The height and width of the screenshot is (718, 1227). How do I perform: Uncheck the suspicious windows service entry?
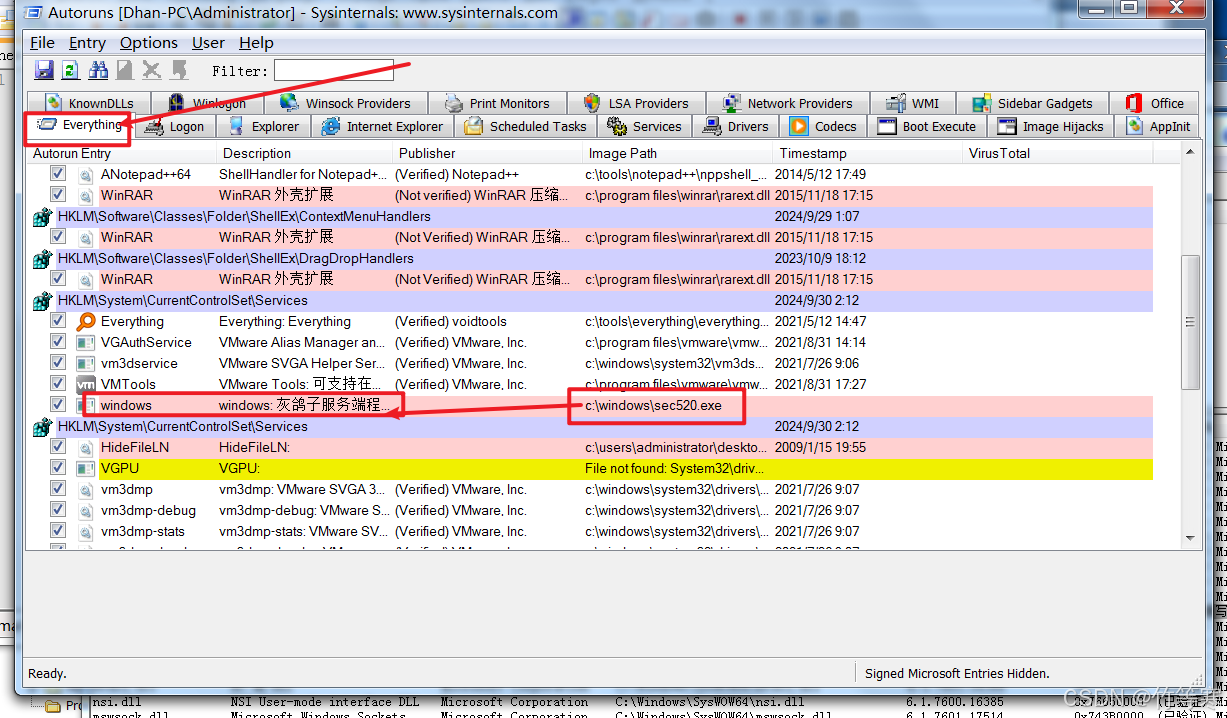tap(58, 406)
